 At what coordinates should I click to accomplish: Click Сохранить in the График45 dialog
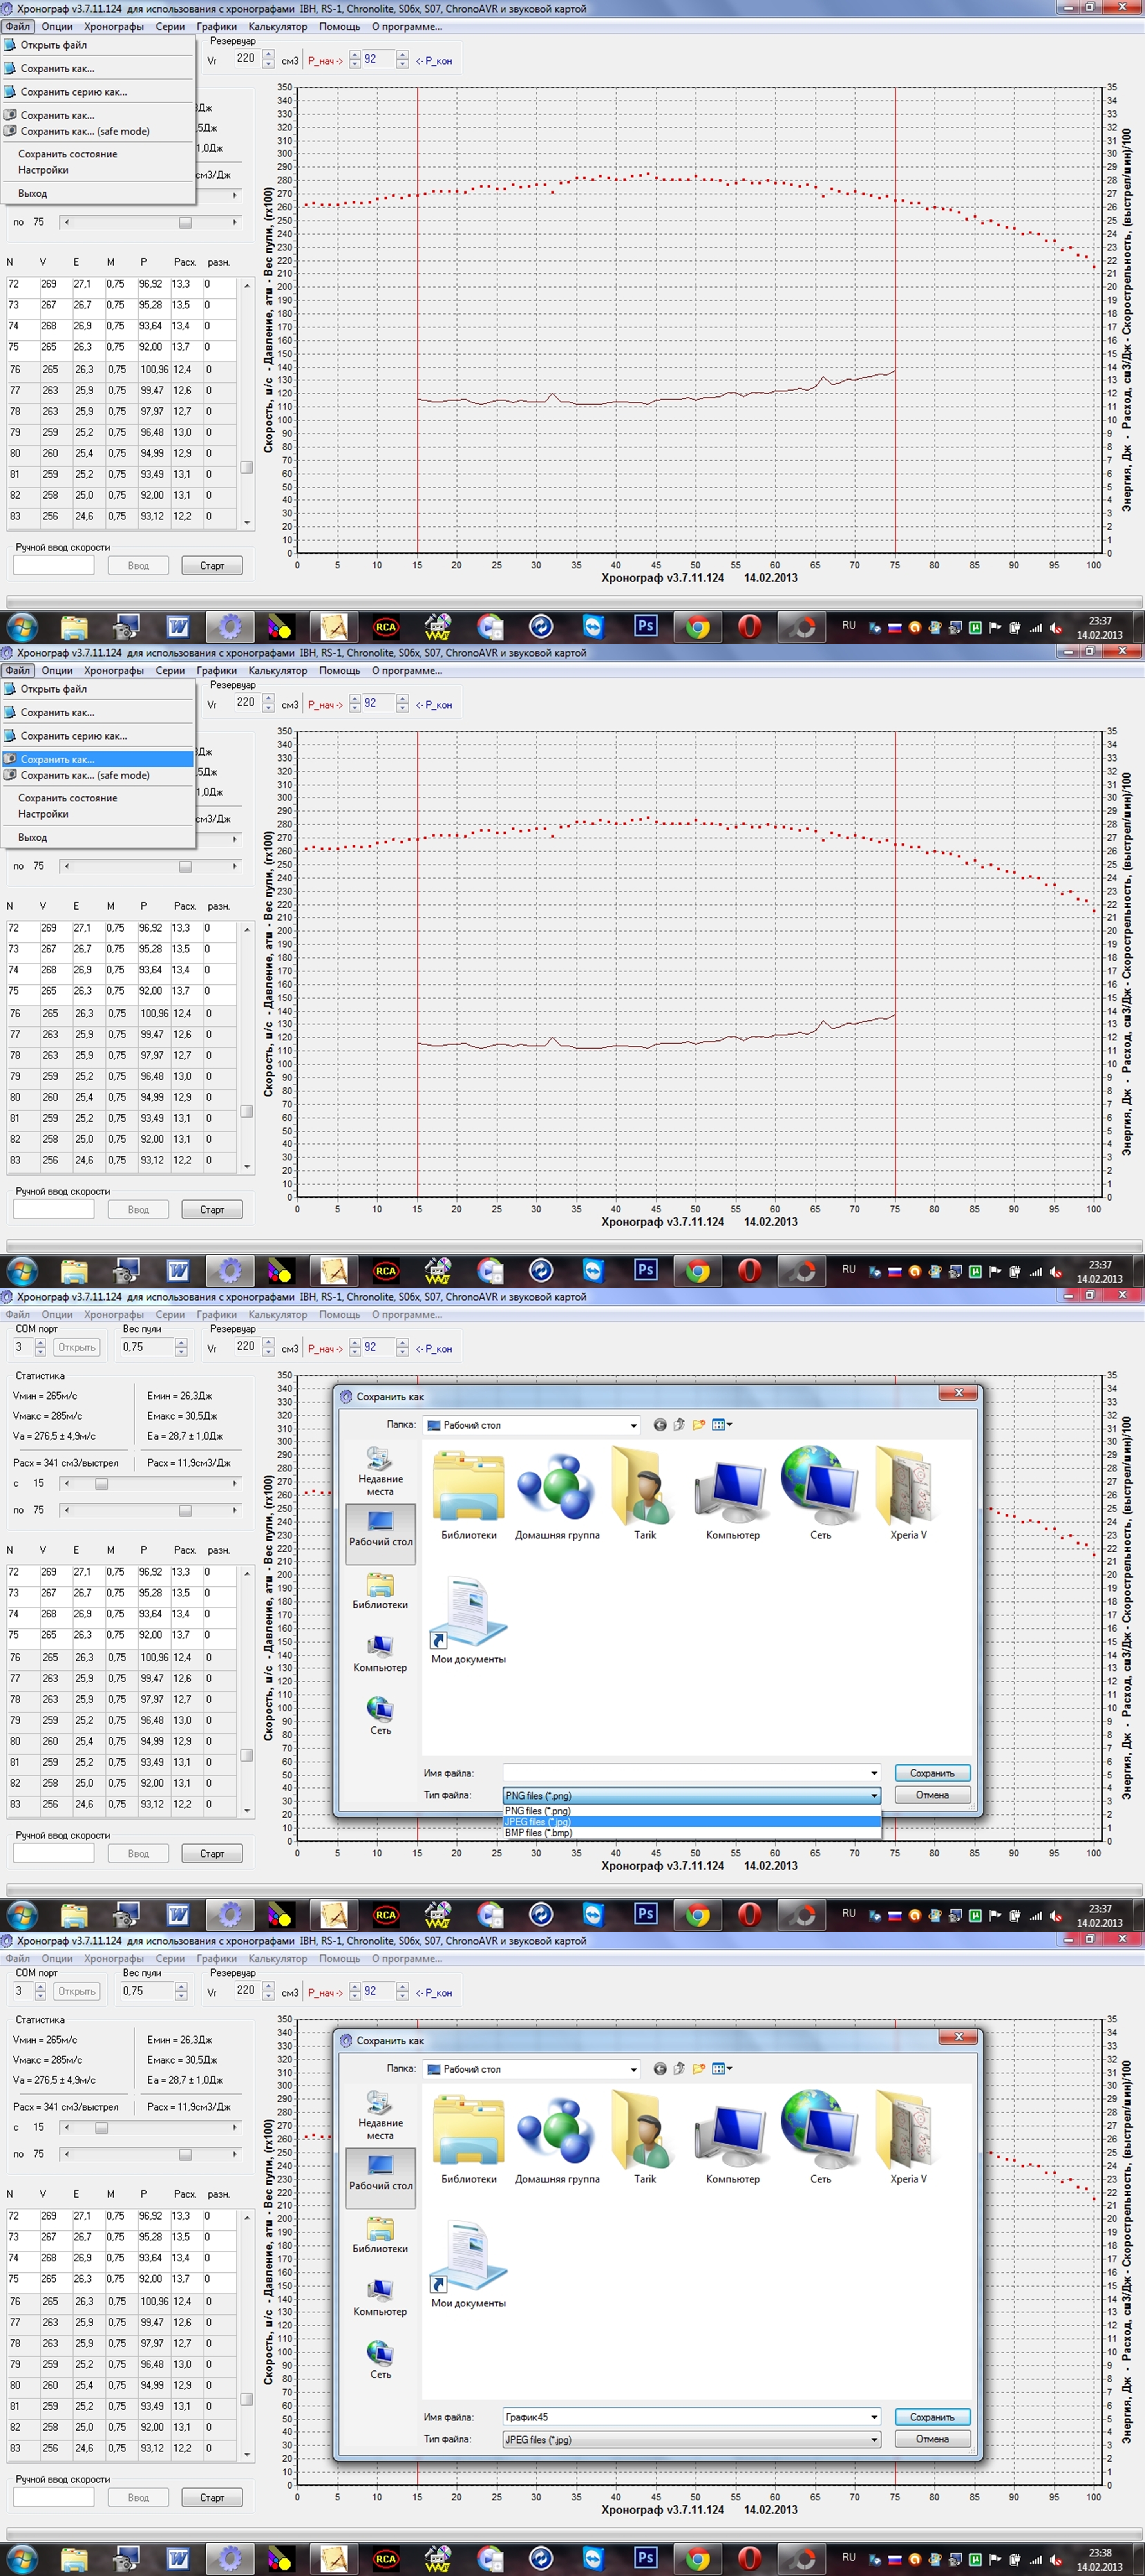tap(932, 2417)
